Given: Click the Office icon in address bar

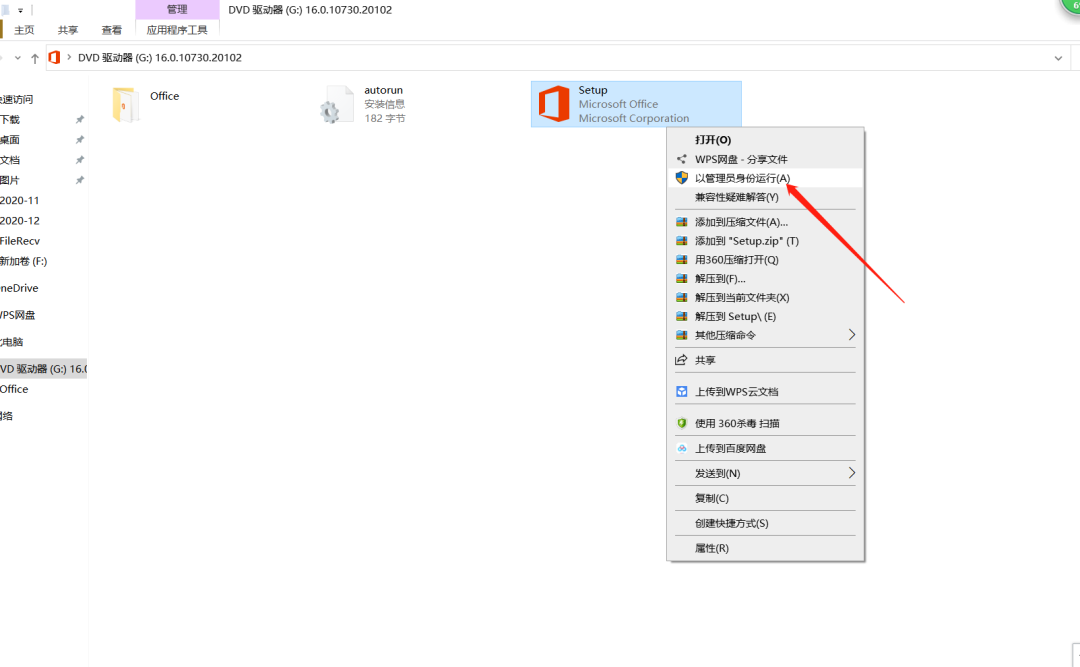Looking at the screenshot, I should point(54,57).
